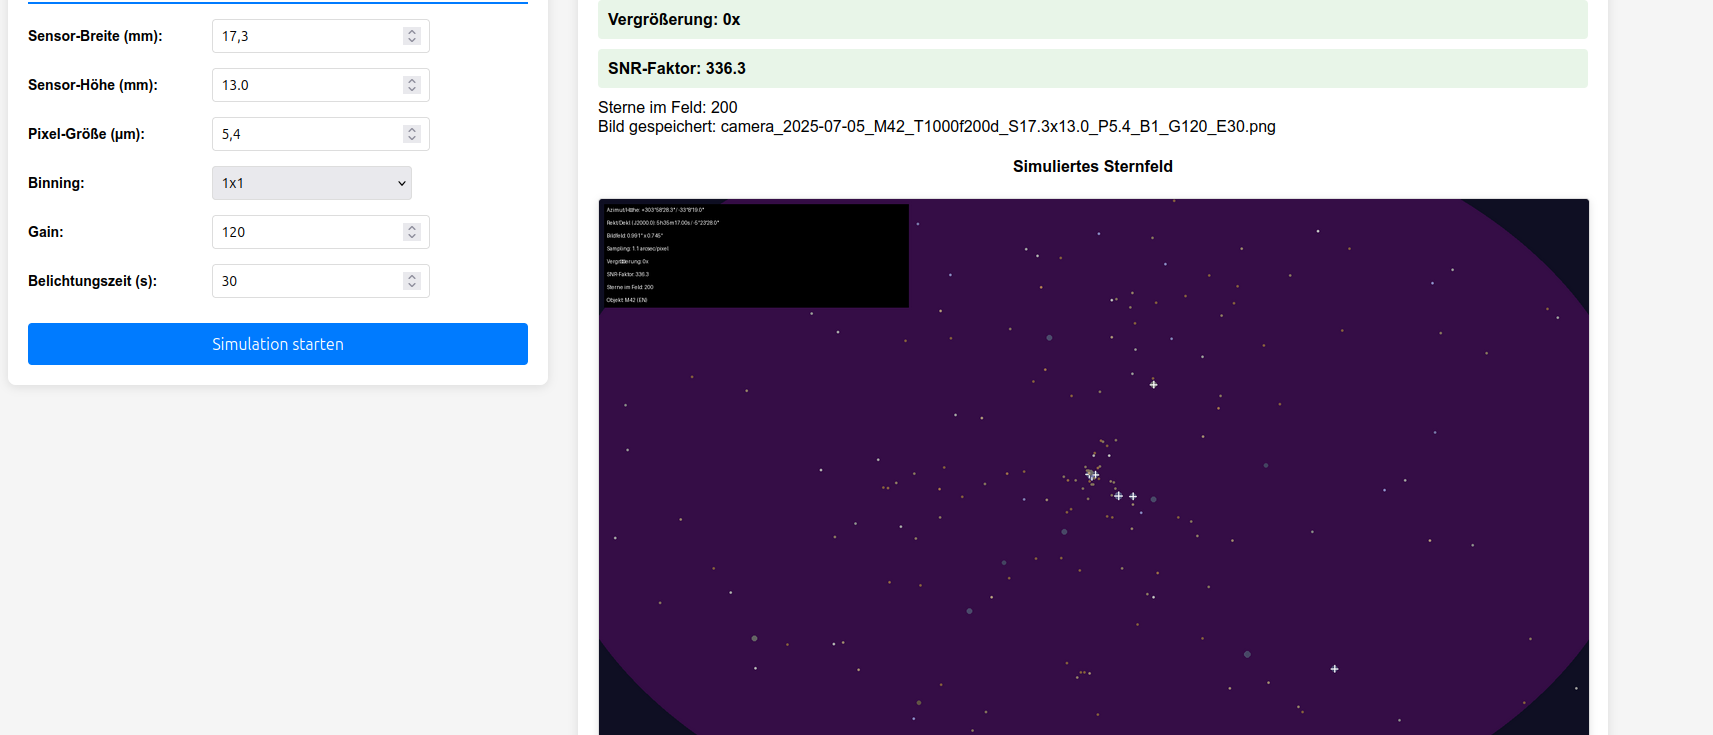The image size is (1713, 735).
Task: Focus the Sensor-Breite field showing 17,3
Action: tap(321, 36)
